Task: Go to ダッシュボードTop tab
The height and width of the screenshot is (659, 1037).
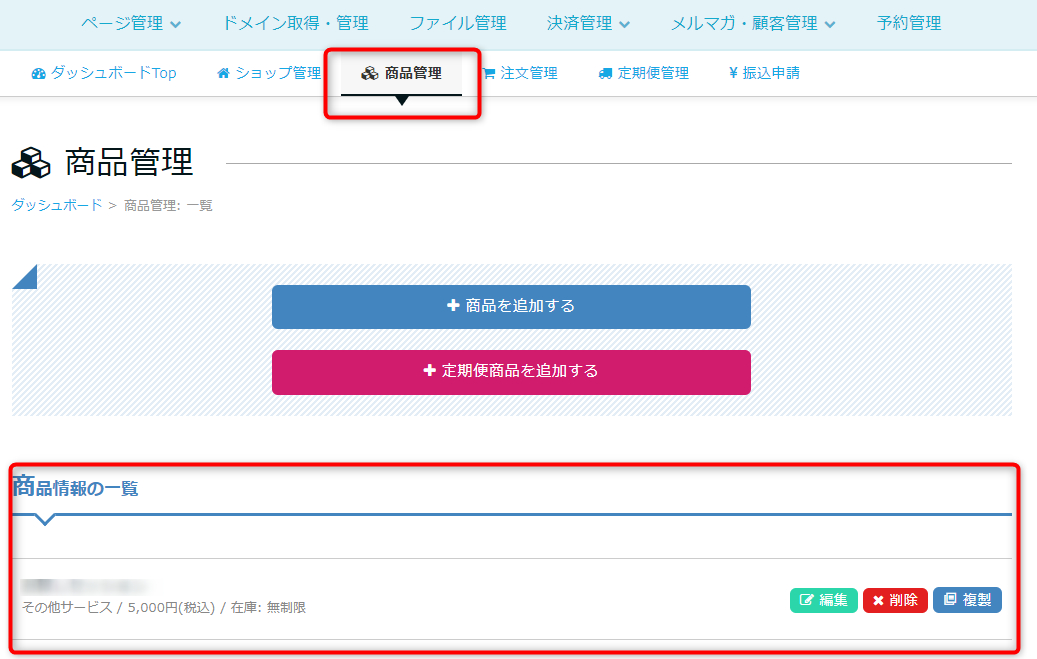Action: point(104,73)
